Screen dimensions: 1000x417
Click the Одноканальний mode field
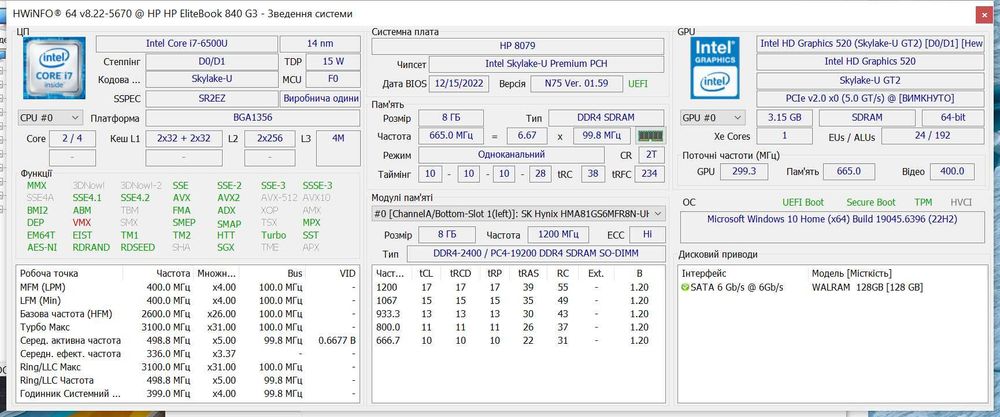click(x=511, y=155)
